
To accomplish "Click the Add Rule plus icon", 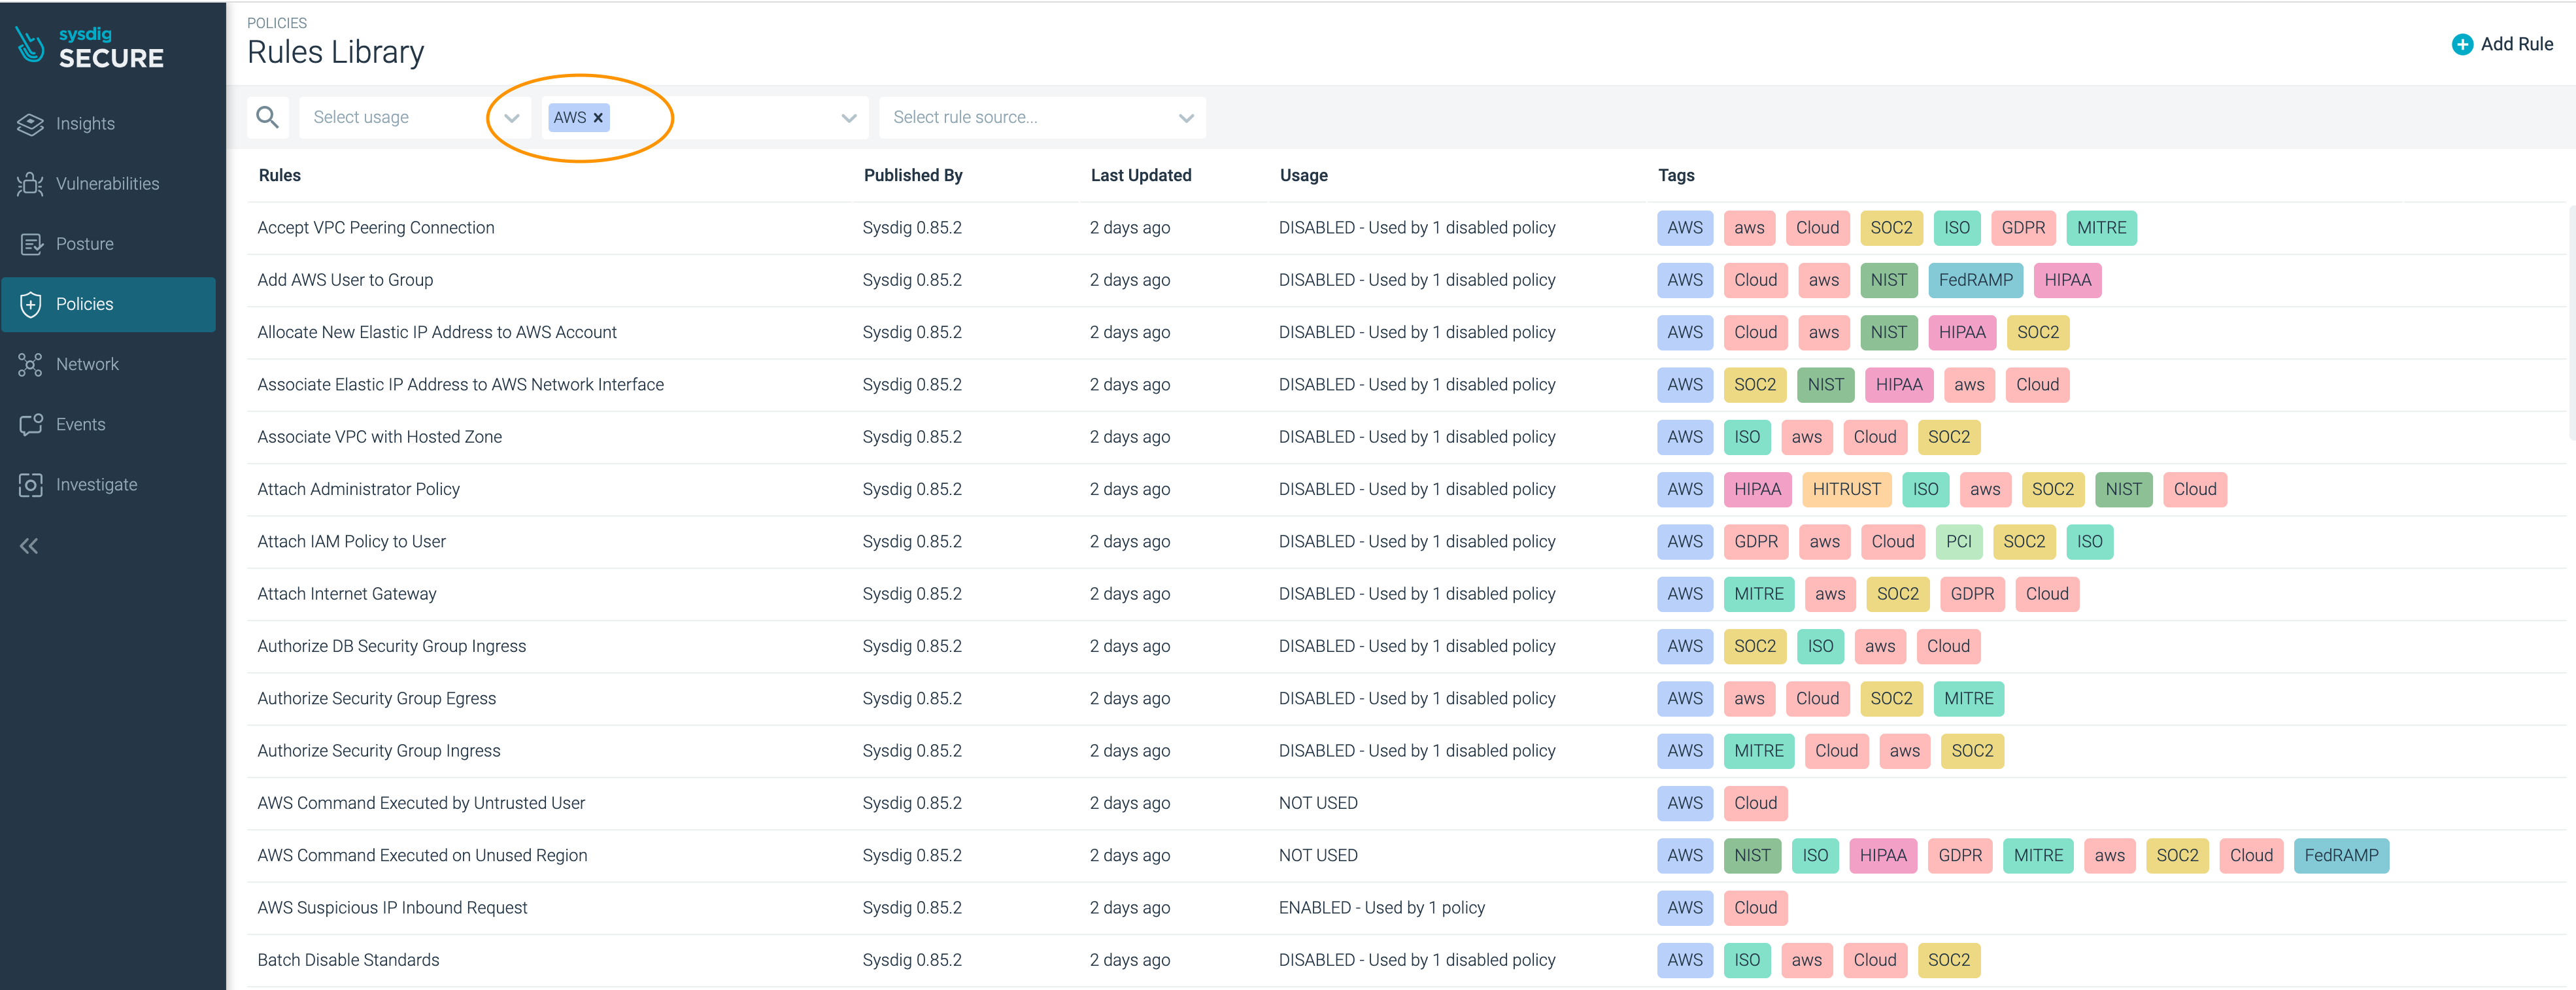I will point(2462,44).
